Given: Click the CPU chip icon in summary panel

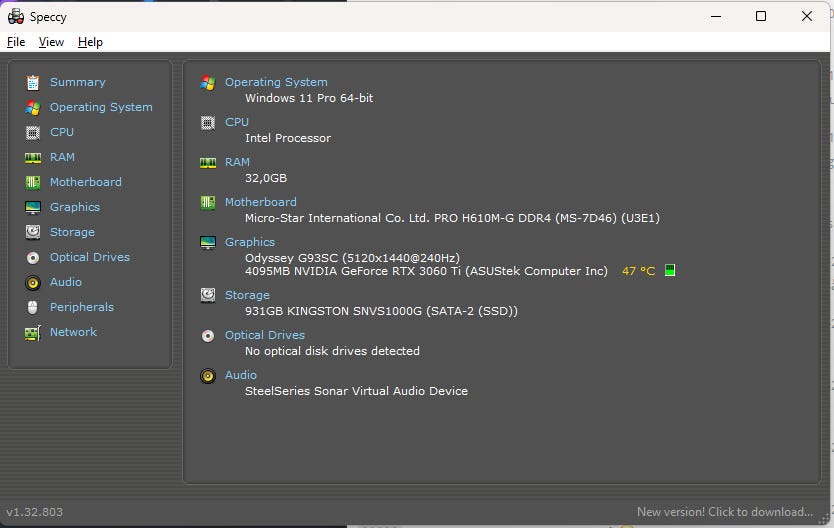Looking at the screenshot, I should (208, 123).
